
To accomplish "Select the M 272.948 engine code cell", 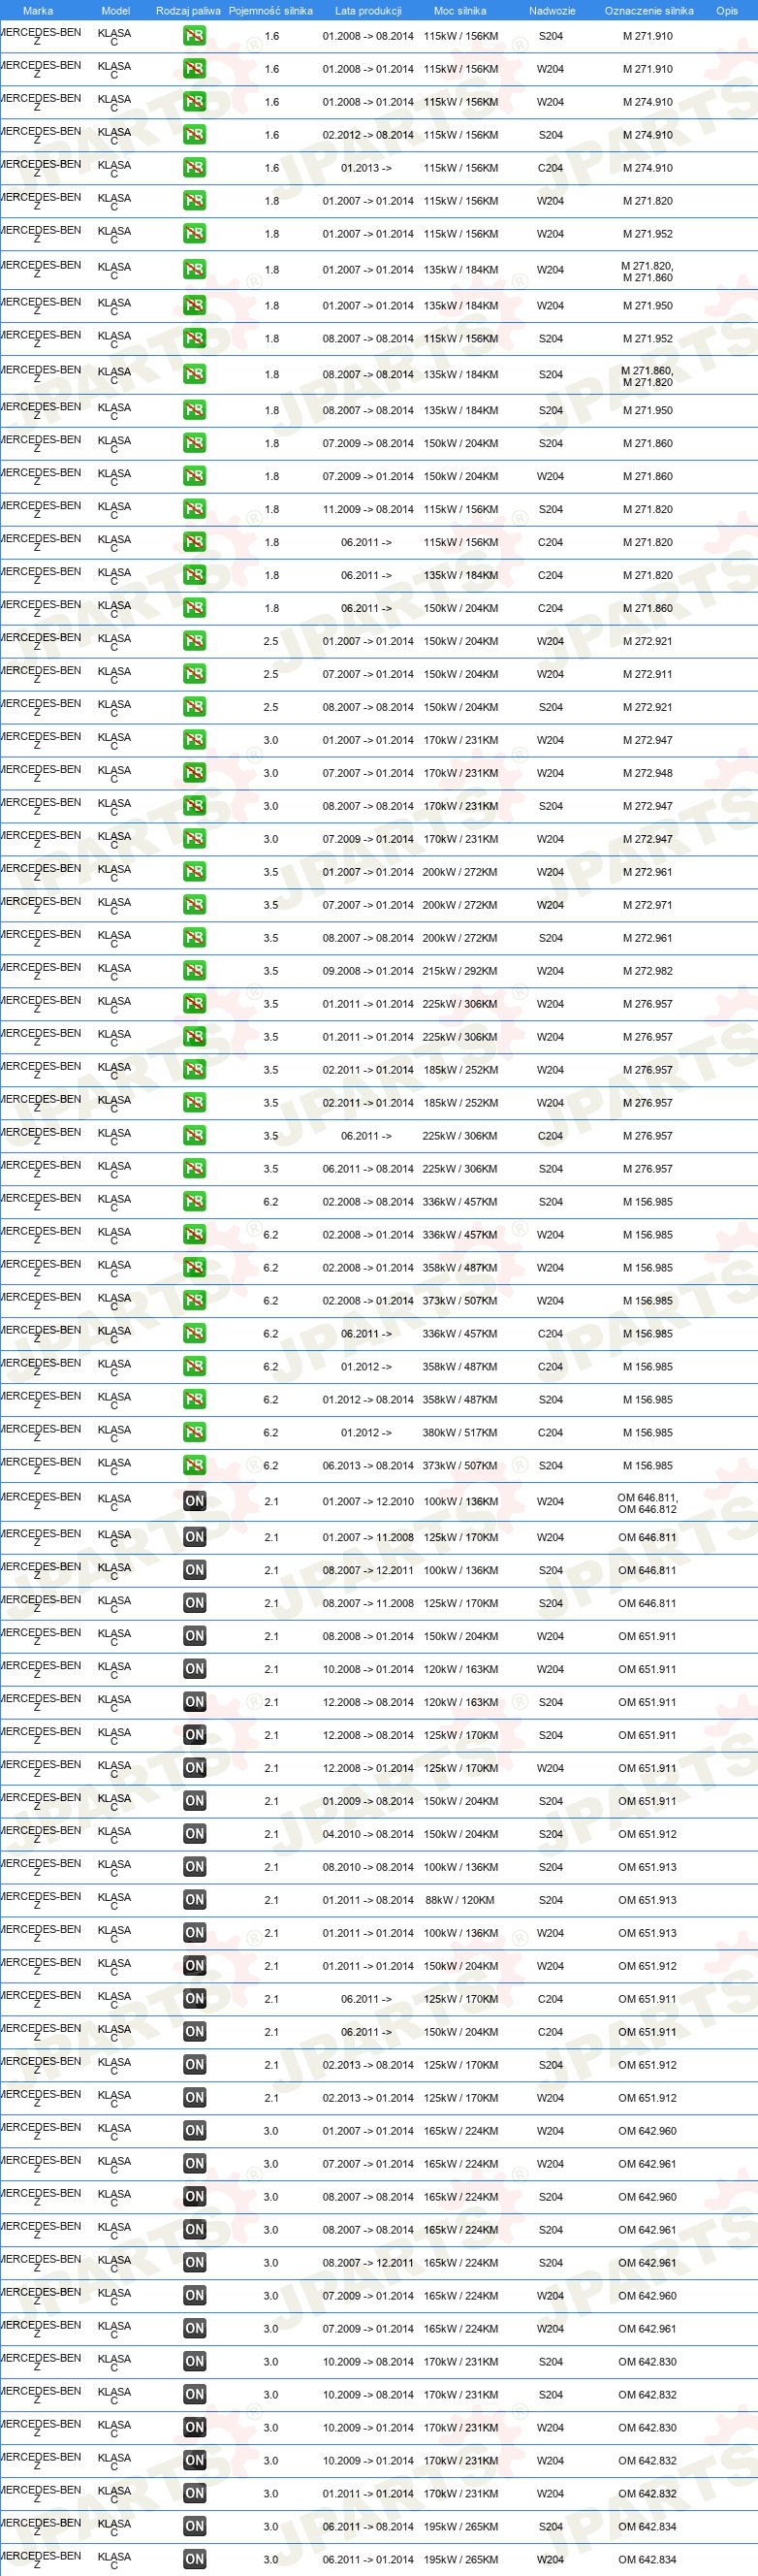I will (648, 773).
